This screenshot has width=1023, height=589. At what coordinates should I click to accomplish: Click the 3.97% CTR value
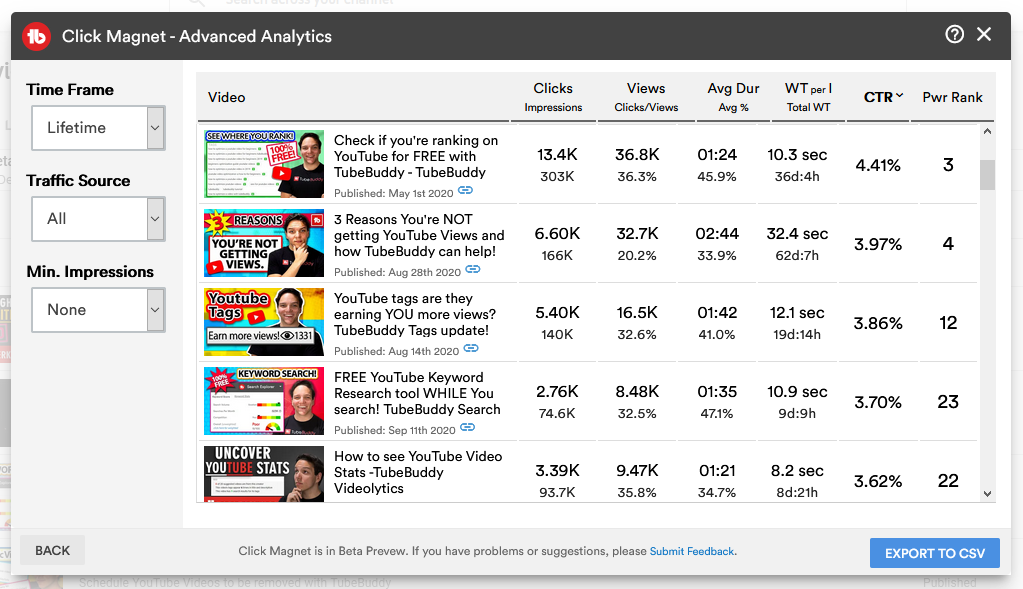[x=878, y=244]
